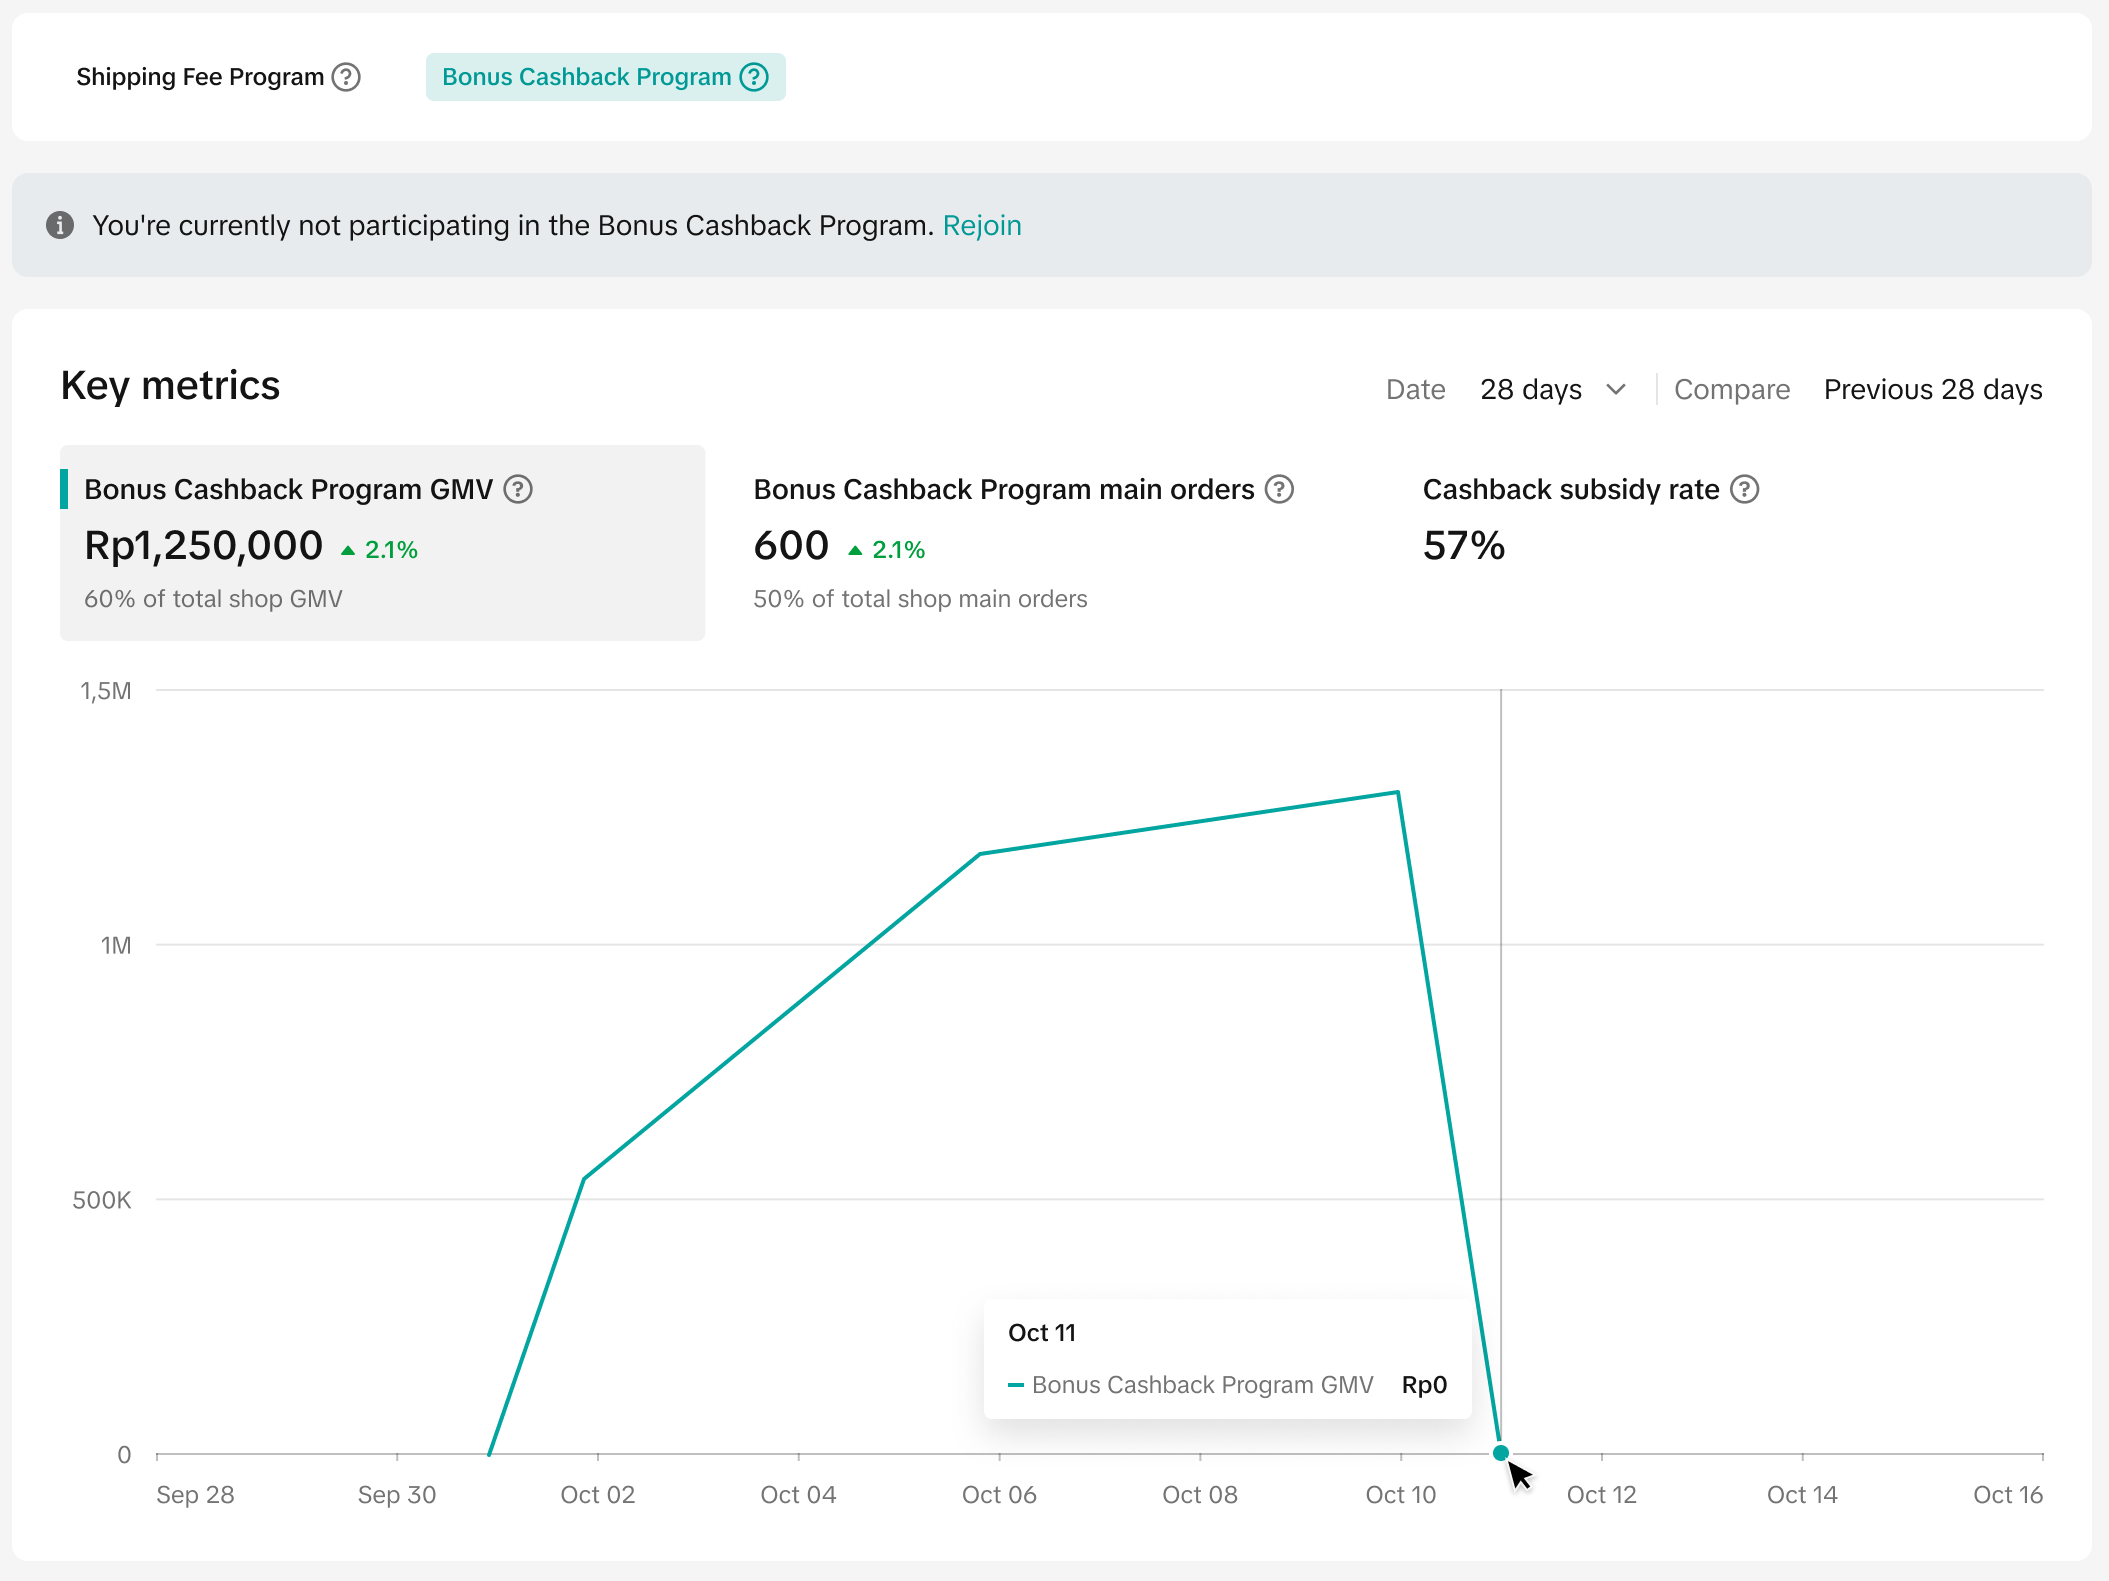The width and height of the screenshot is (2109, 1581).
Task: Click green up-arrow next to GMV 2.1%
Action: (x=348, y=550)
